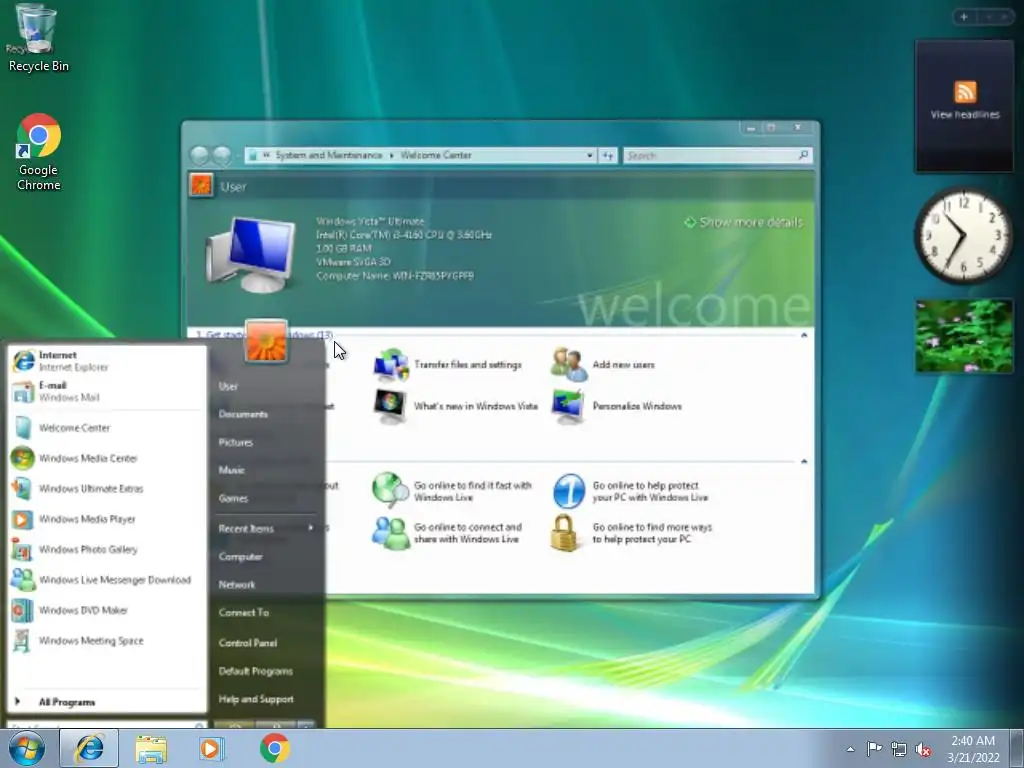Open address bar history dropdown
This screenshot has width=1024, height=768.
pyautogui.click(x=589, y=155)
